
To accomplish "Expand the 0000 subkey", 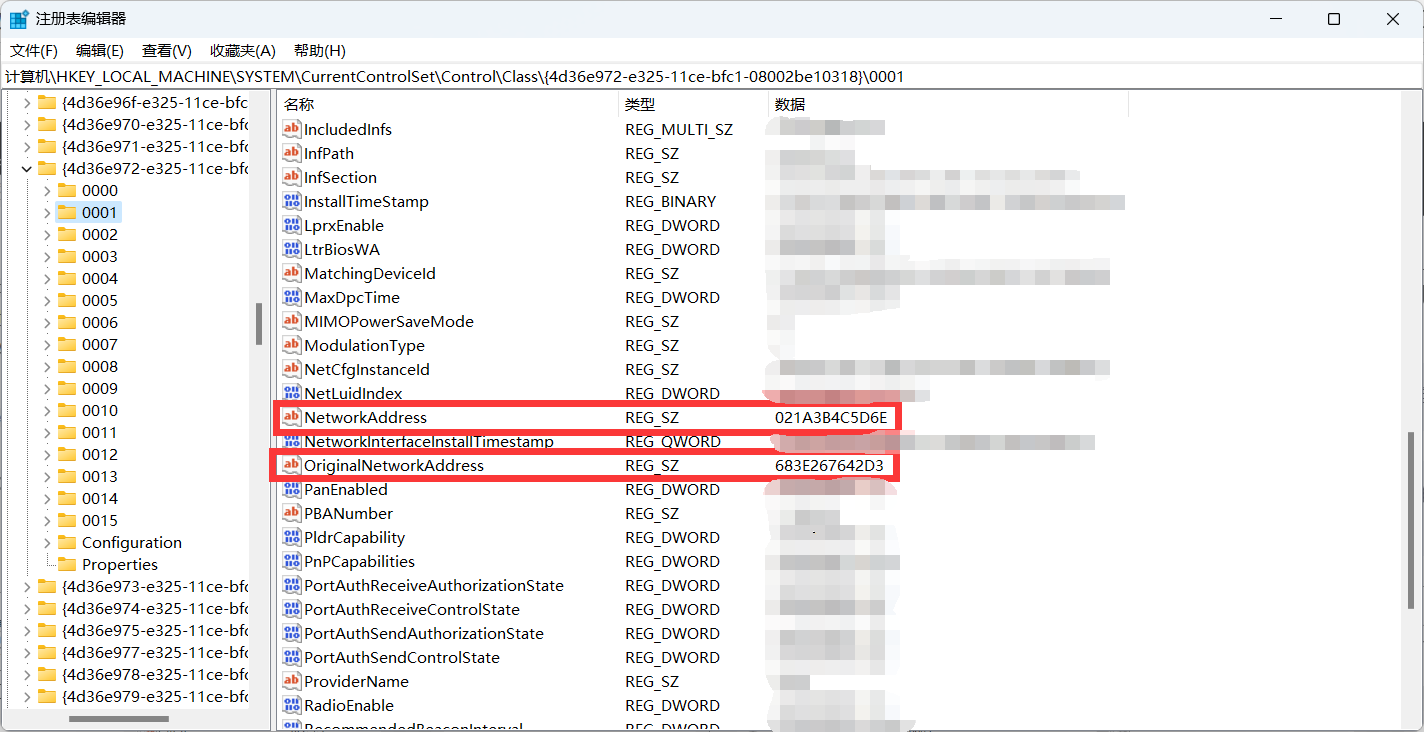I will (x=47, y=190).
